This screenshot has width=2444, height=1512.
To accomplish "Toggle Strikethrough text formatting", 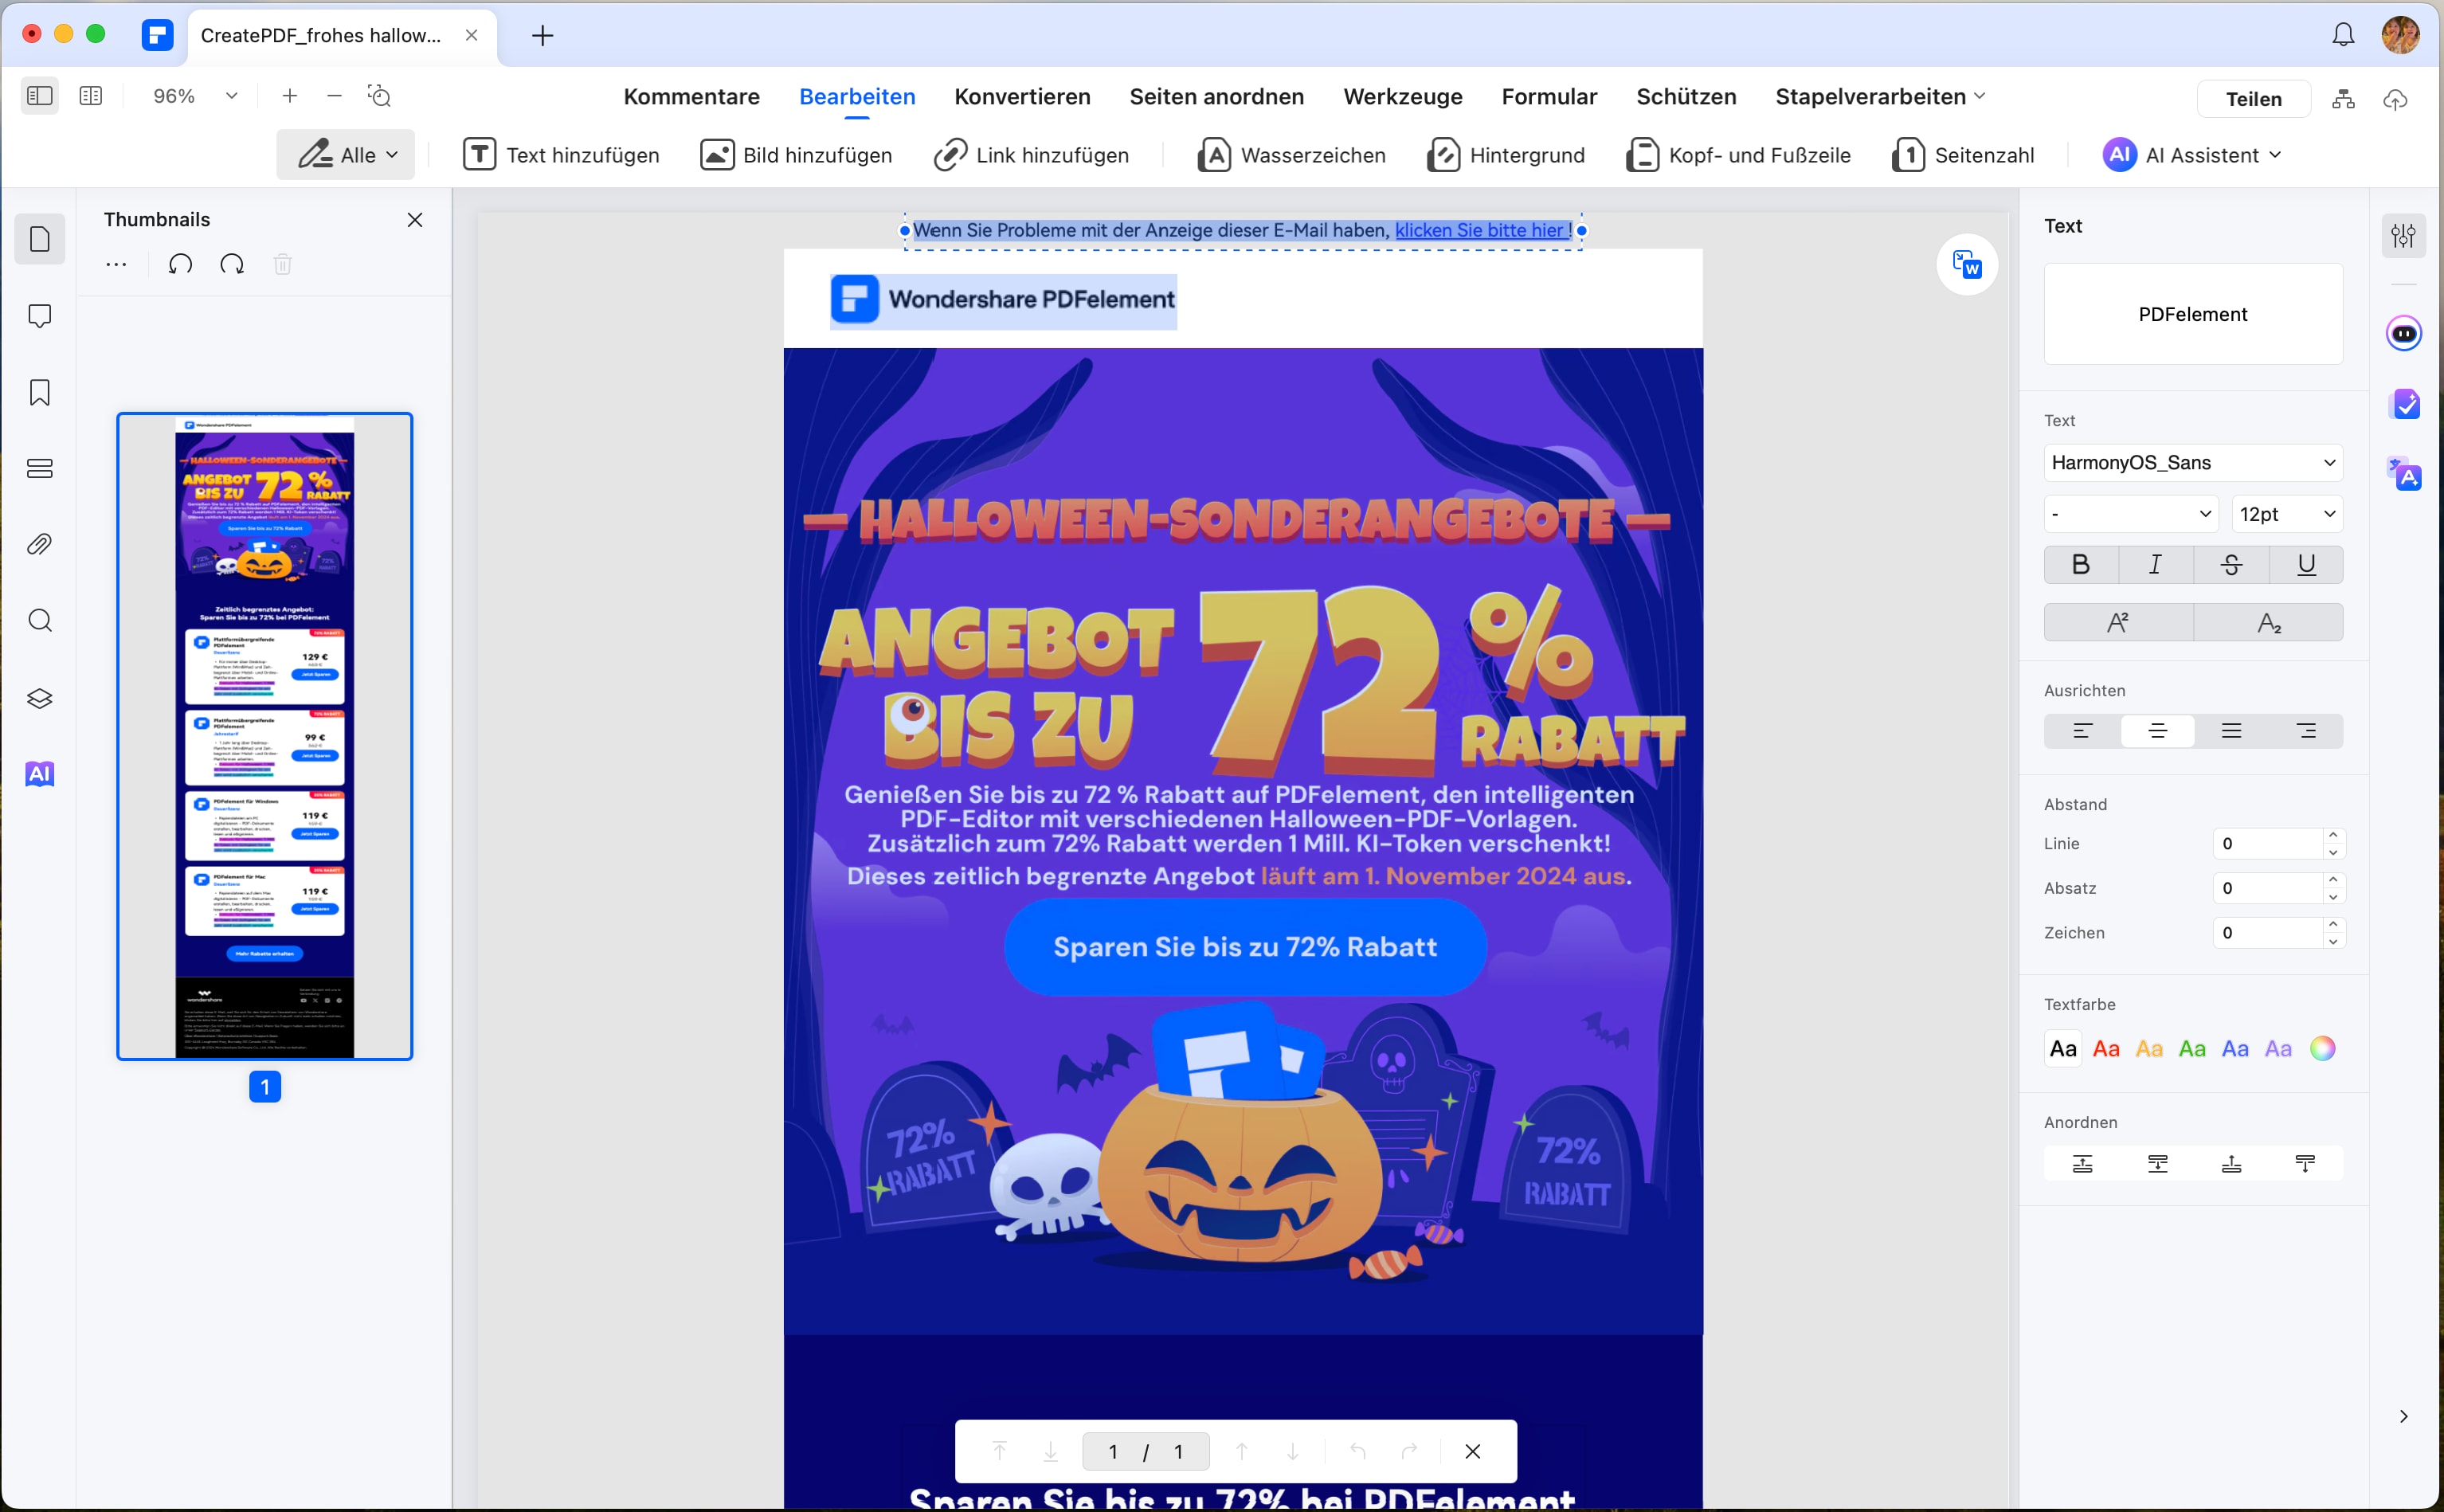I will click(x=2231, y=565).
